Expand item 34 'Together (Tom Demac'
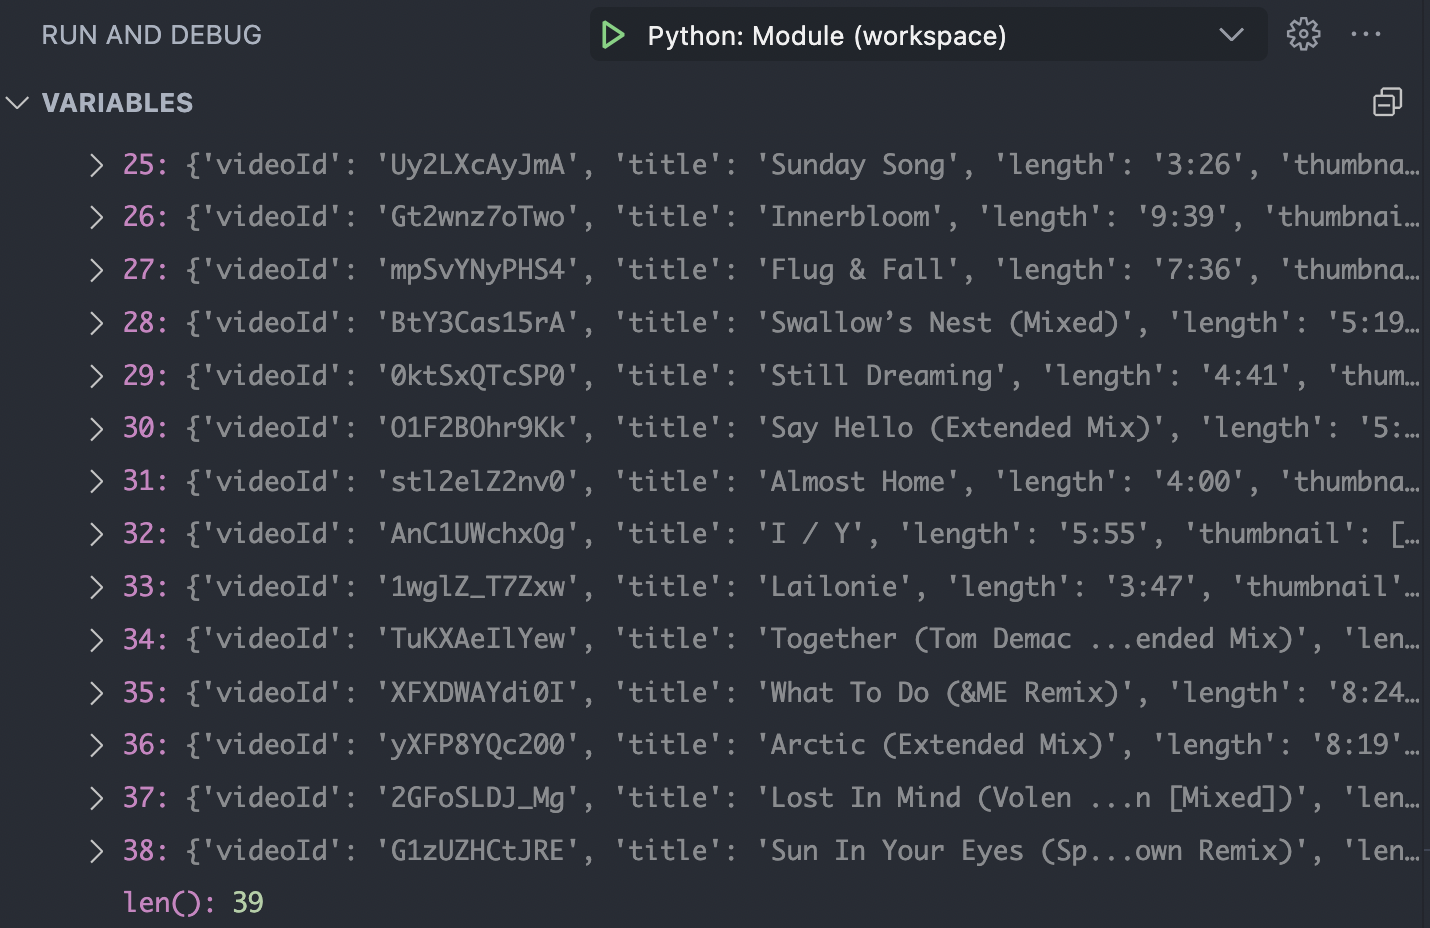This screenshot has height=928, width=1430. 96,639
